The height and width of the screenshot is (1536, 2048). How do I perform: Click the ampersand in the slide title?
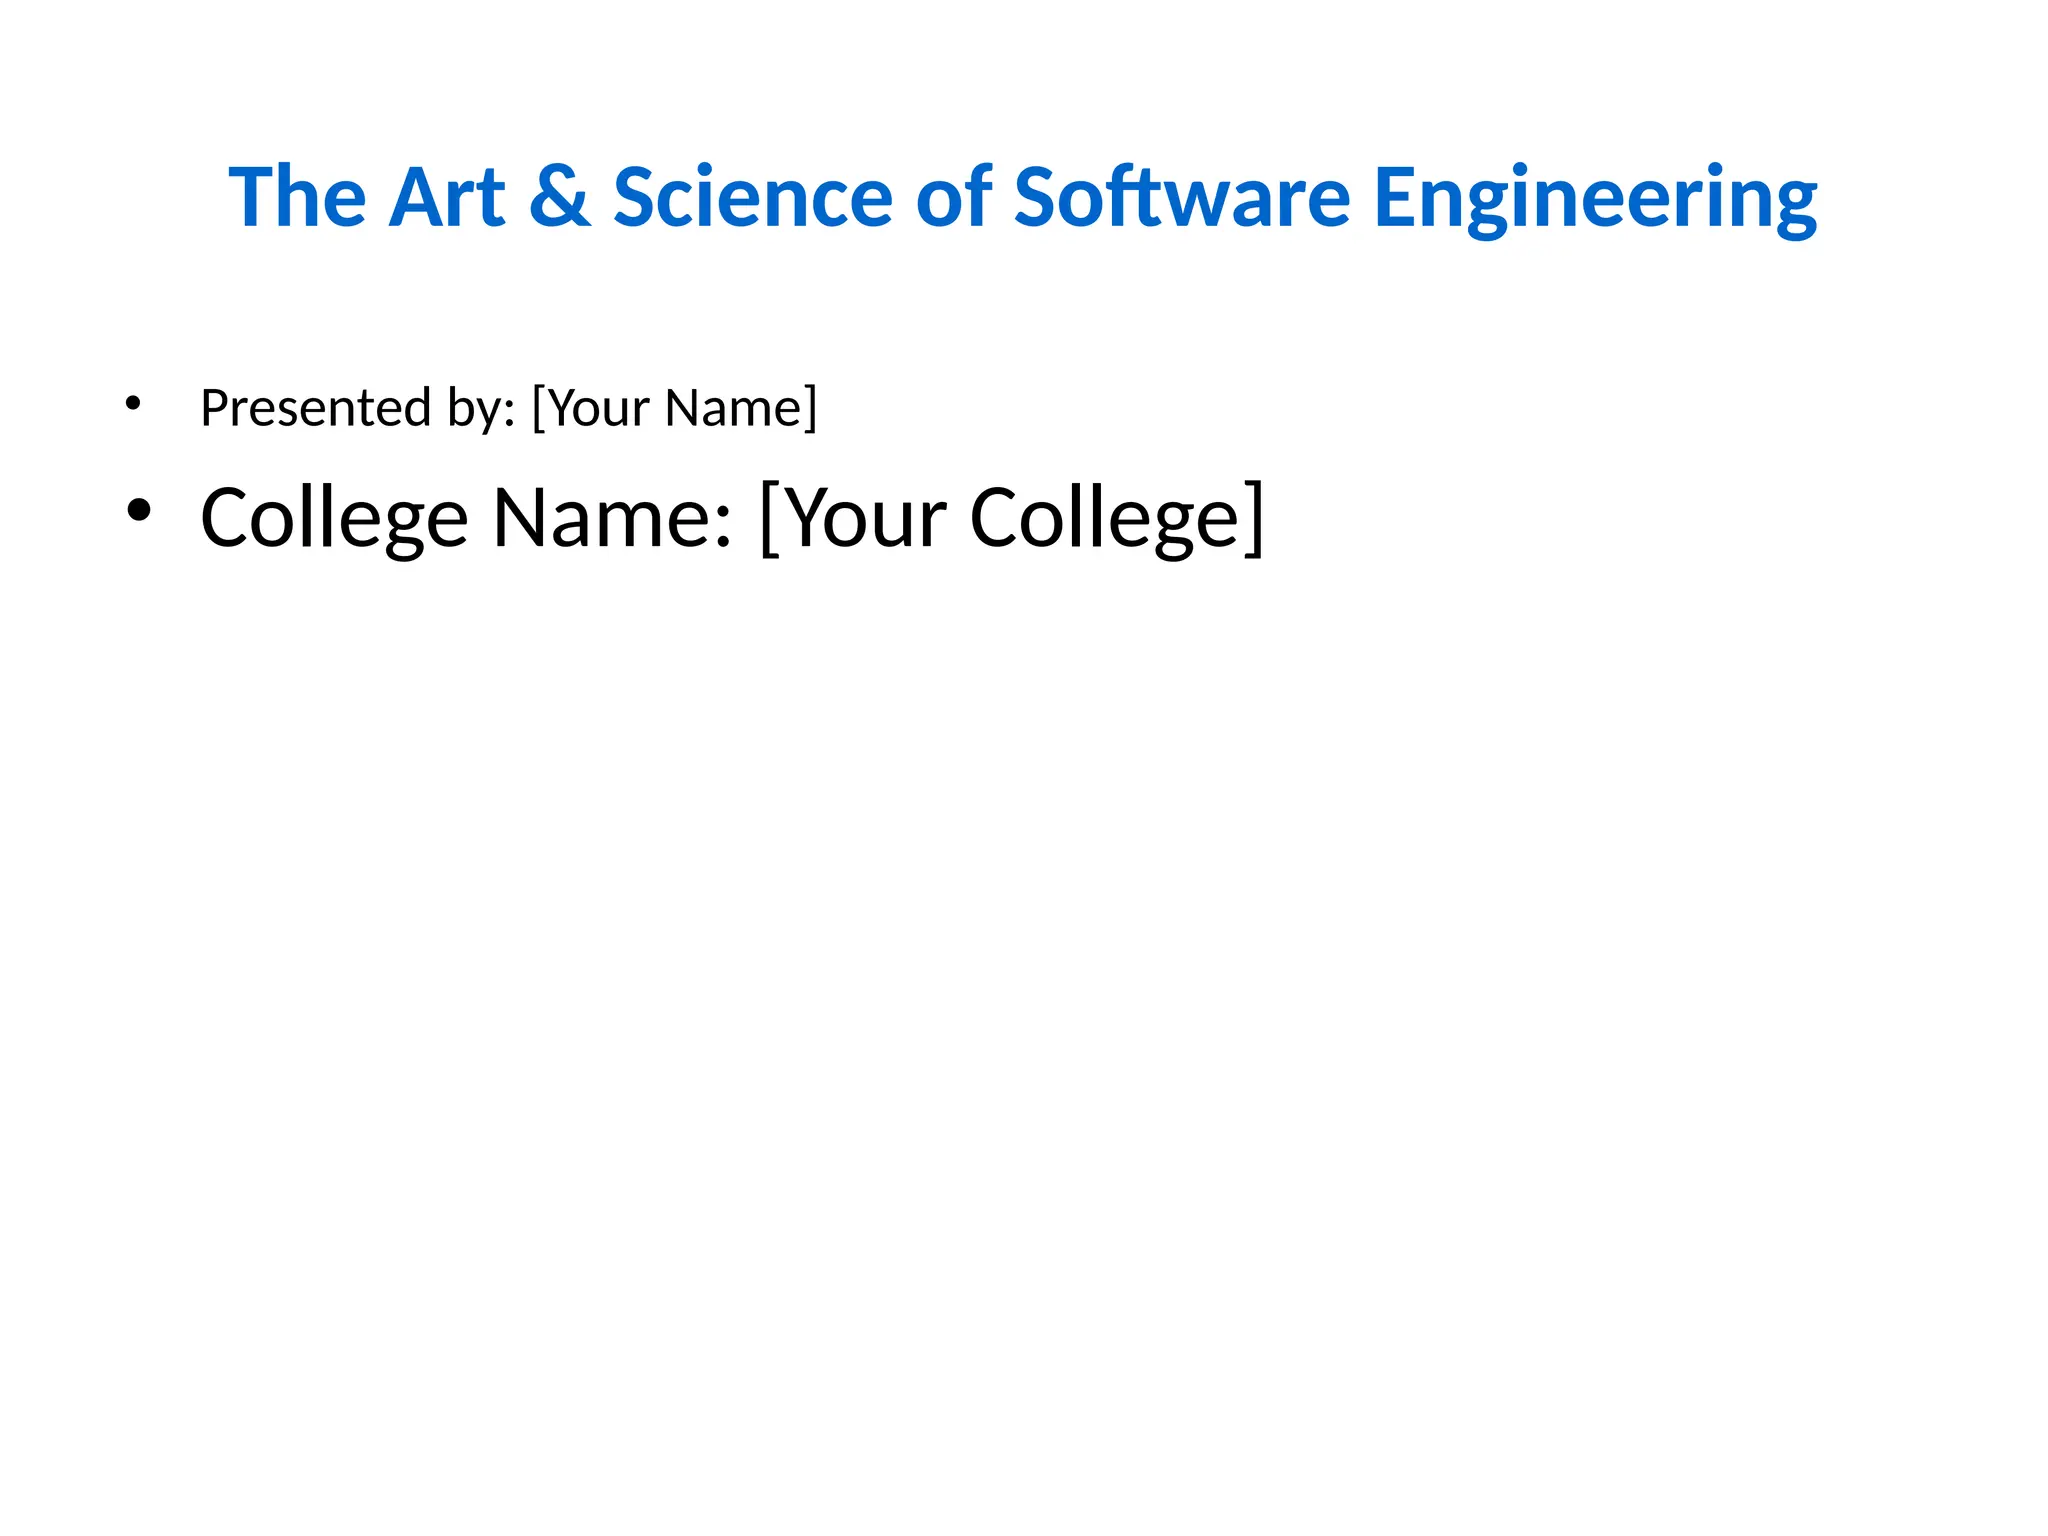(x=559, y=198)
